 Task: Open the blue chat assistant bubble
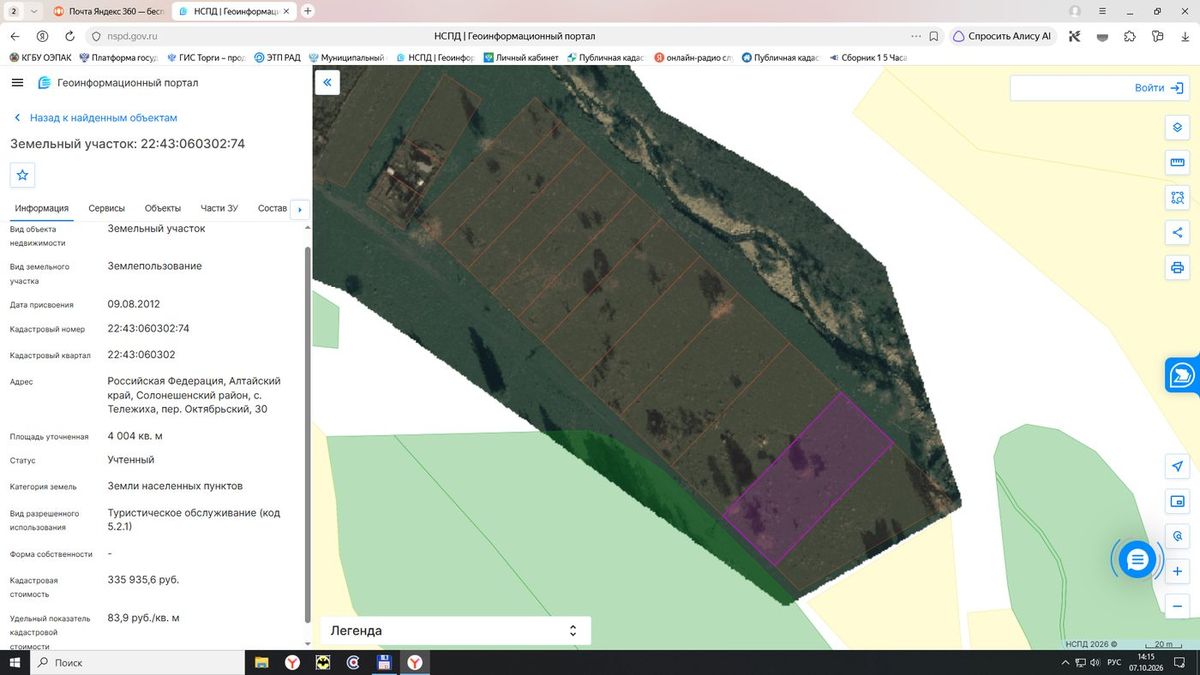click(x=1137, y=560)
